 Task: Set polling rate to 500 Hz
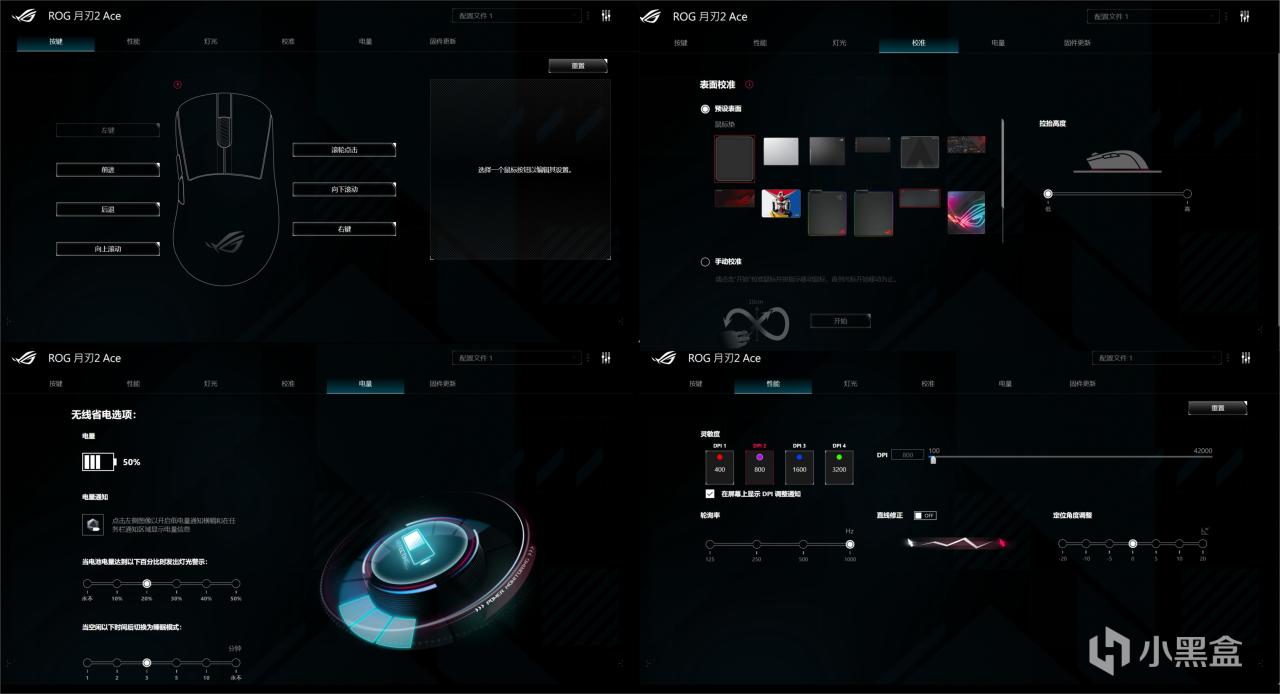click(803, 545)
